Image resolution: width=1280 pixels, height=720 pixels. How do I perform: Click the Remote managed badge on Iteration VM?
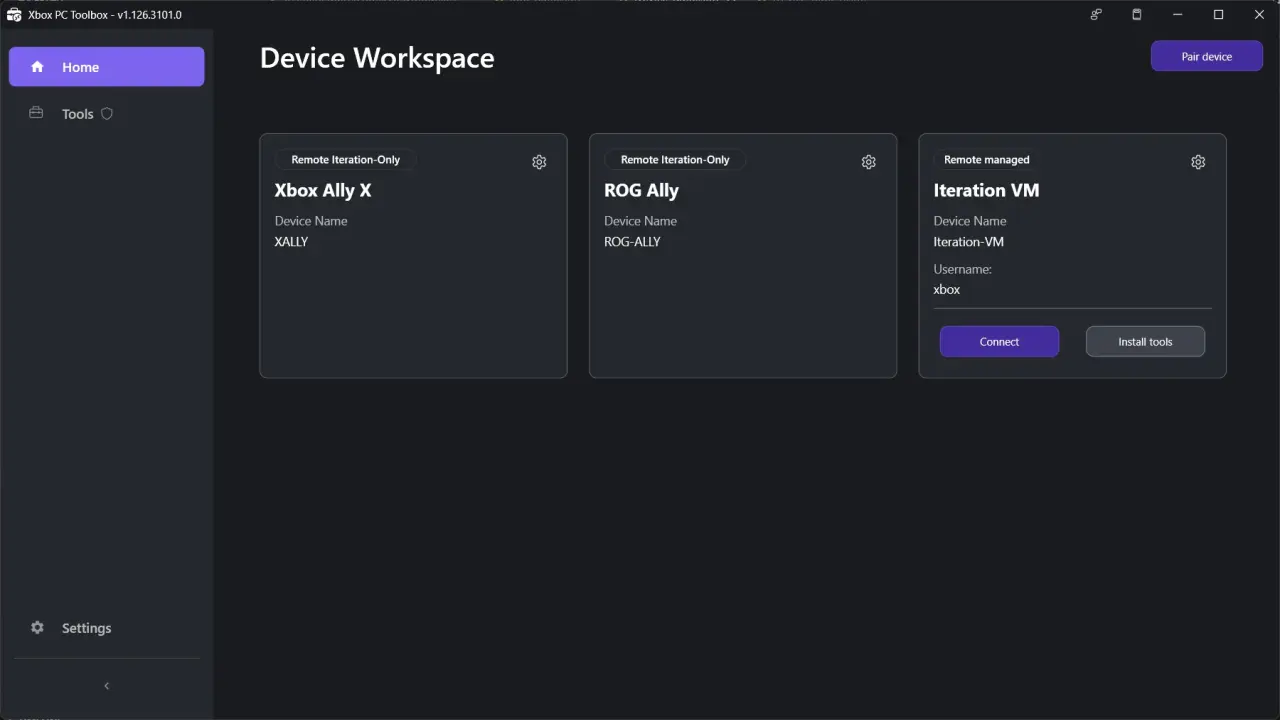pos(986,159)
